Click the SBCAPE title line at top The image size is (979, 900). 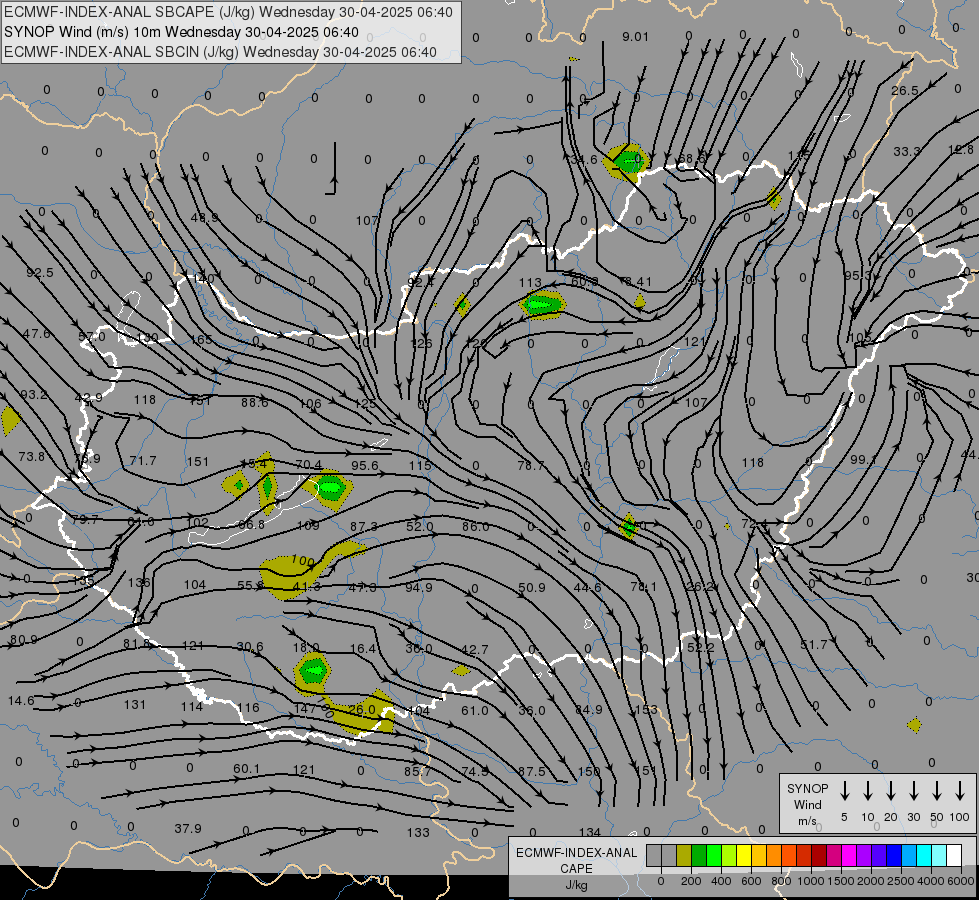(x=229, y=12)
